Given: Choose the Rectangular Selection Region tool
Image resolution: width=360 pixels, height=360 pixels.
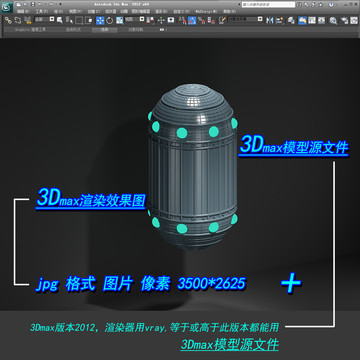Looking at the screenshot, I should 79,20.
